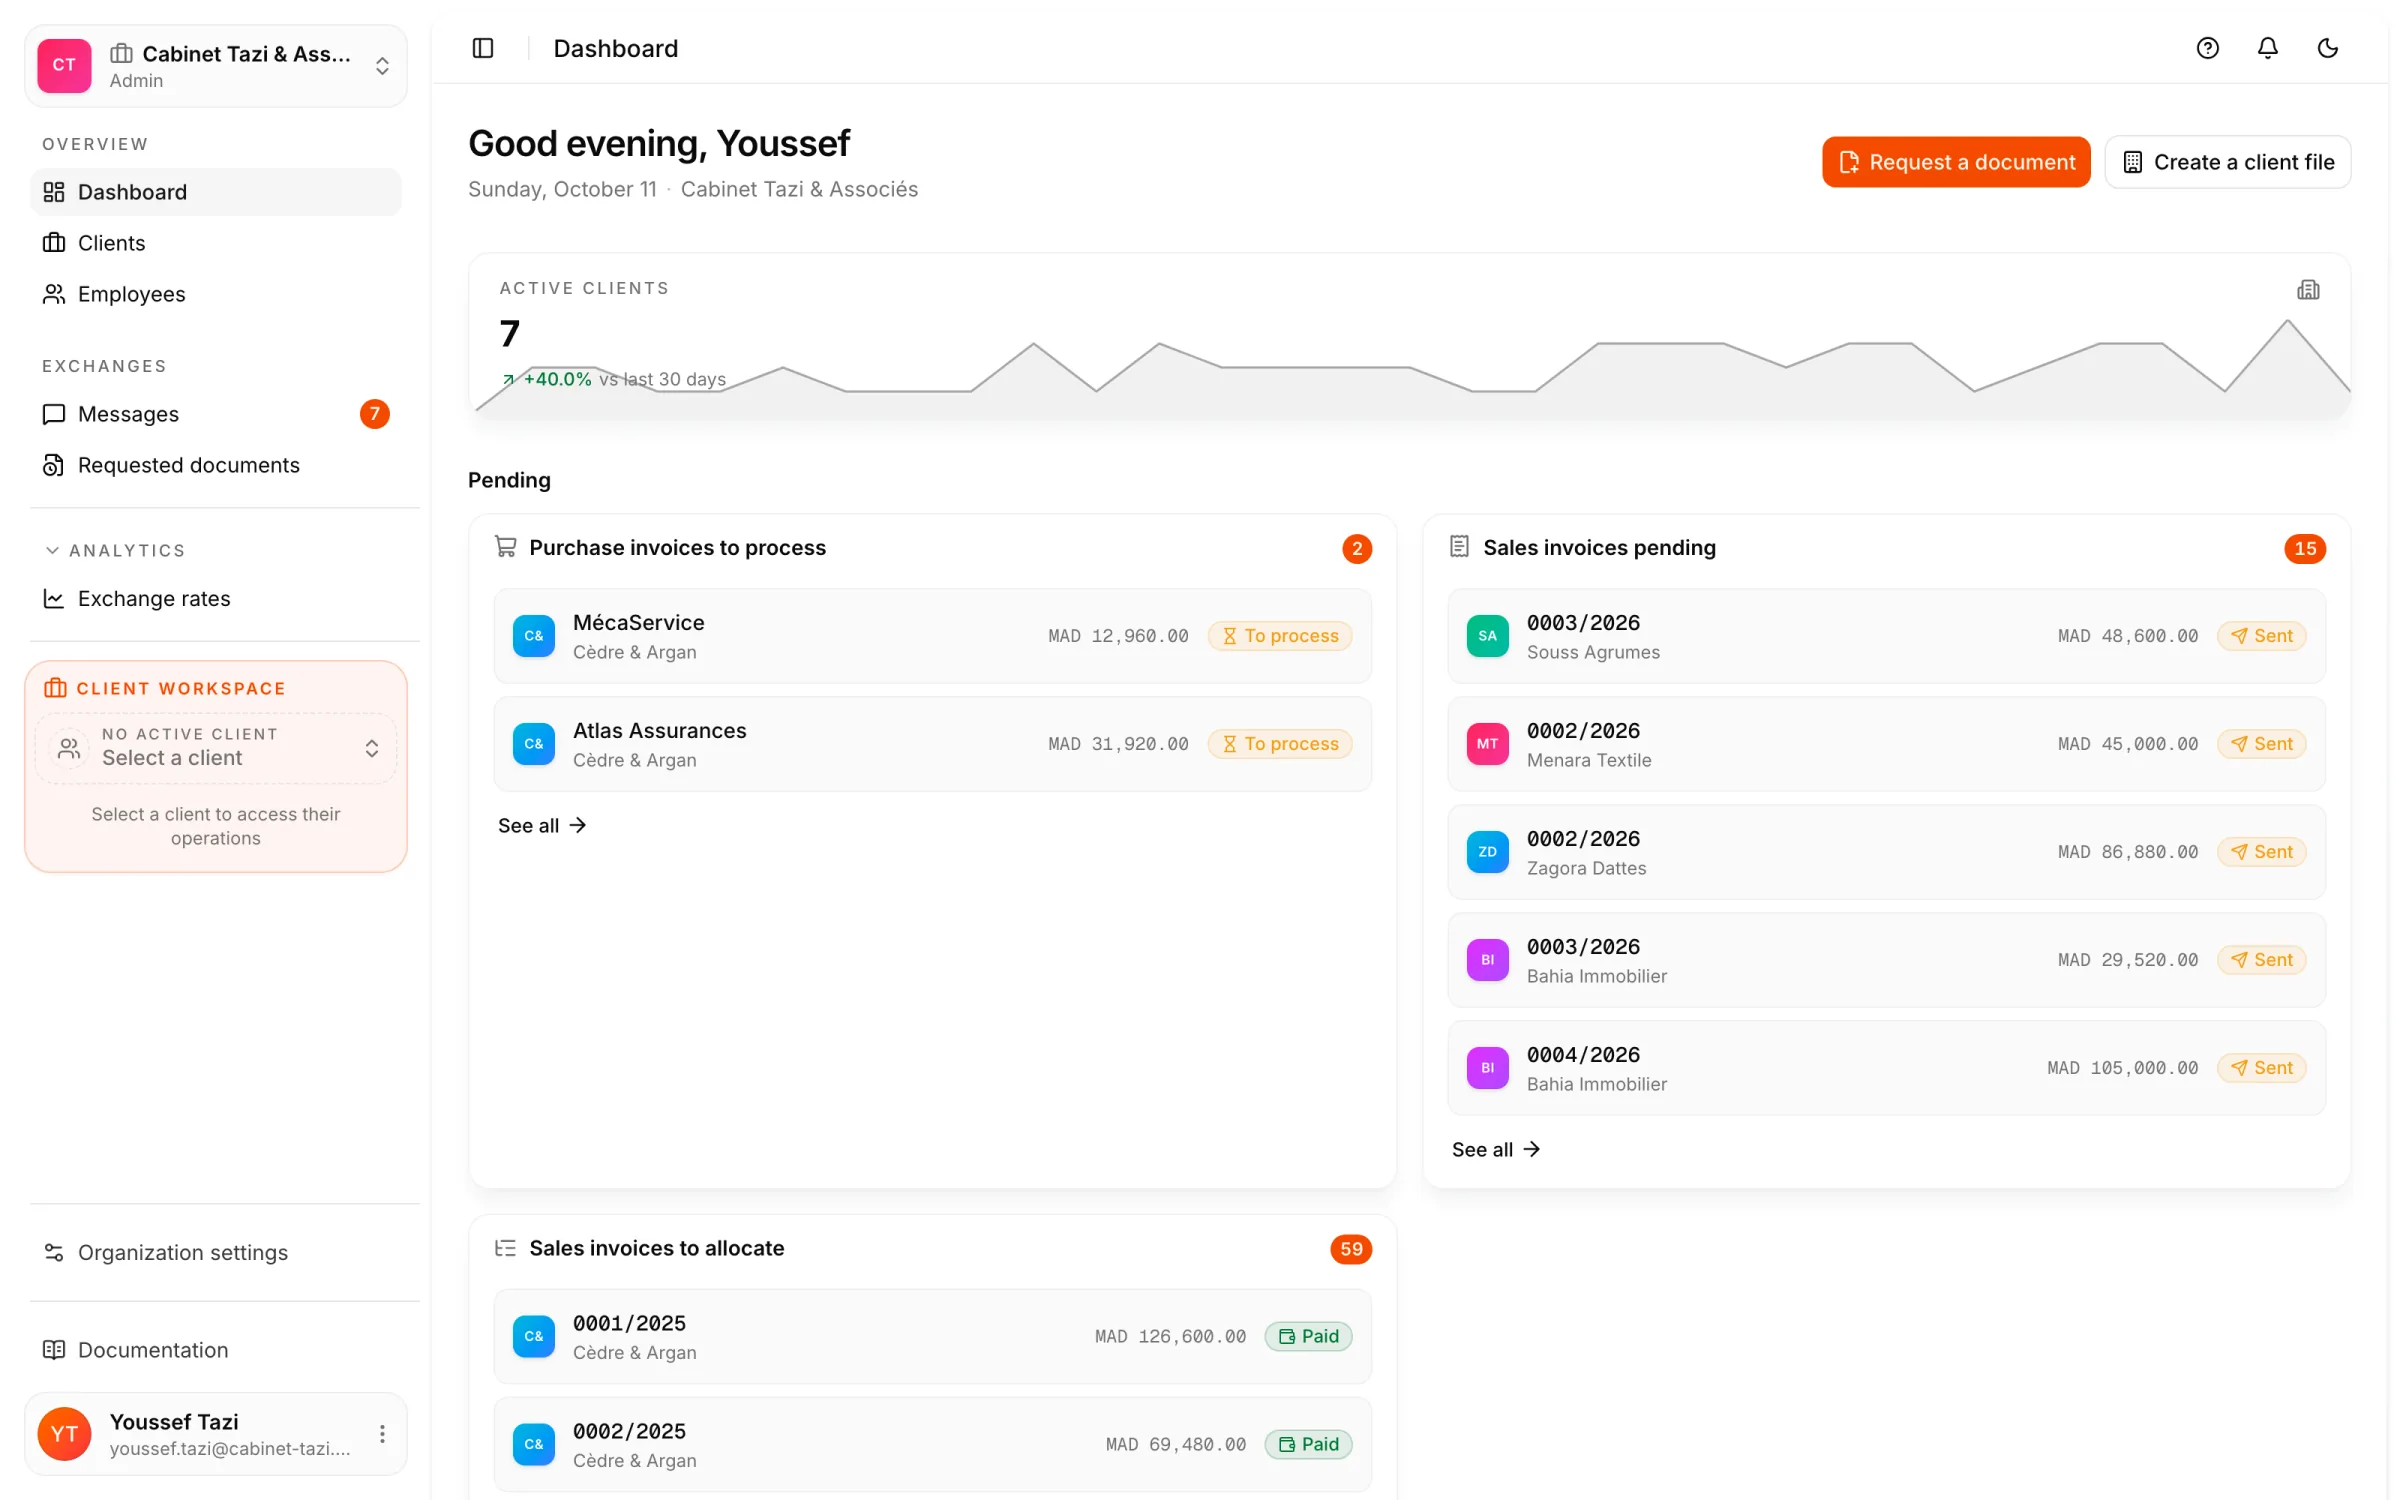Image resolution: width=2400 pixels, height=1500 pixels.
Task: Click the Sales invoices pending document icon
Action: tap(1459, 547)
